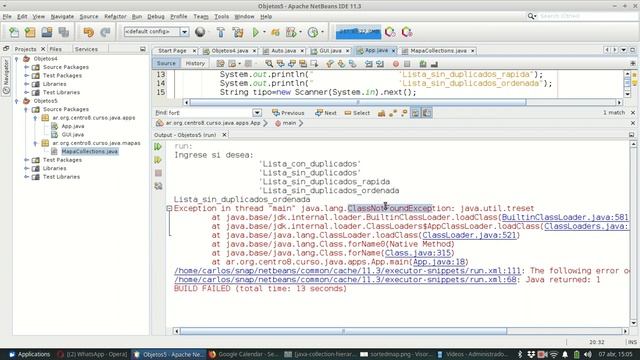Expand Source Packages under Objetos4
The image size is (640, 360).
(x=26, y=67)
